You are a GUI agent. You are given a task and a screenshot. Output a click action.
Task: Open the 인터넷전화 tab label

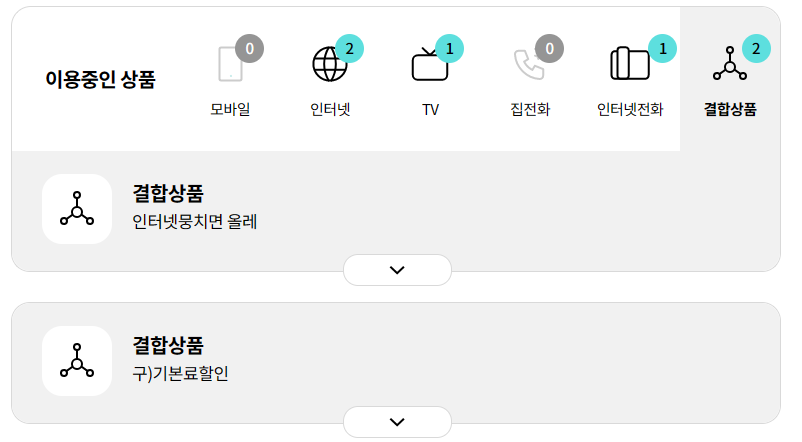tap(630, 109)
